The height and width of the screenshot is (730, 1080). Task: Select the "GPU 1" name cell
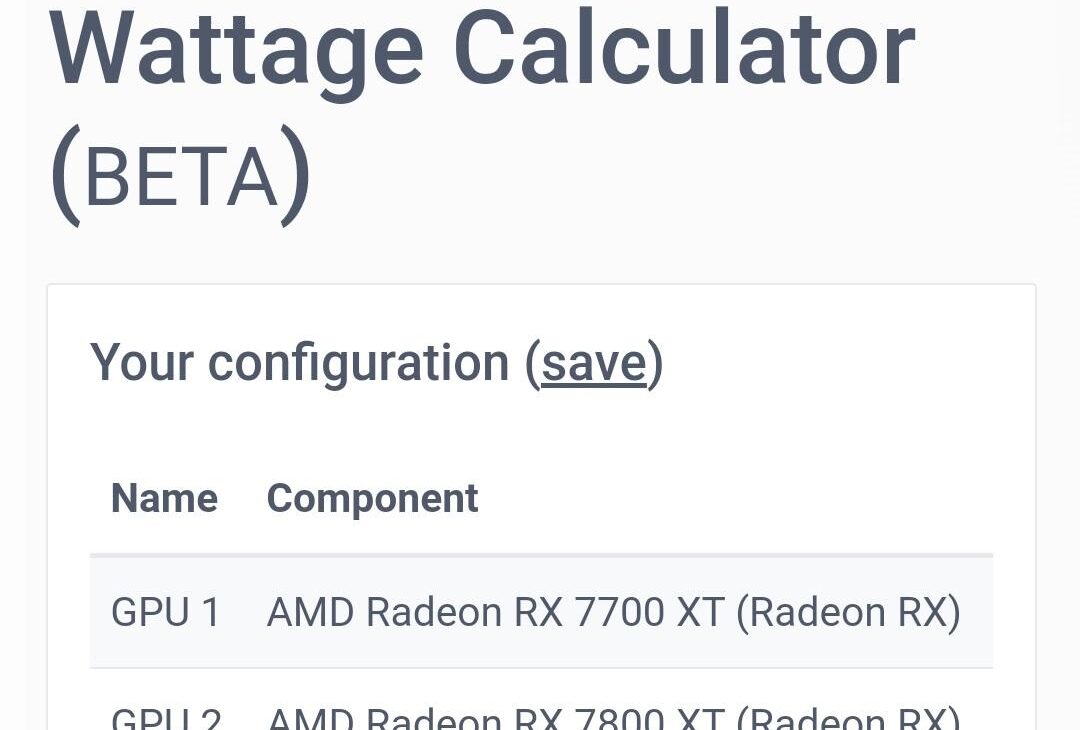click(165, 612)
